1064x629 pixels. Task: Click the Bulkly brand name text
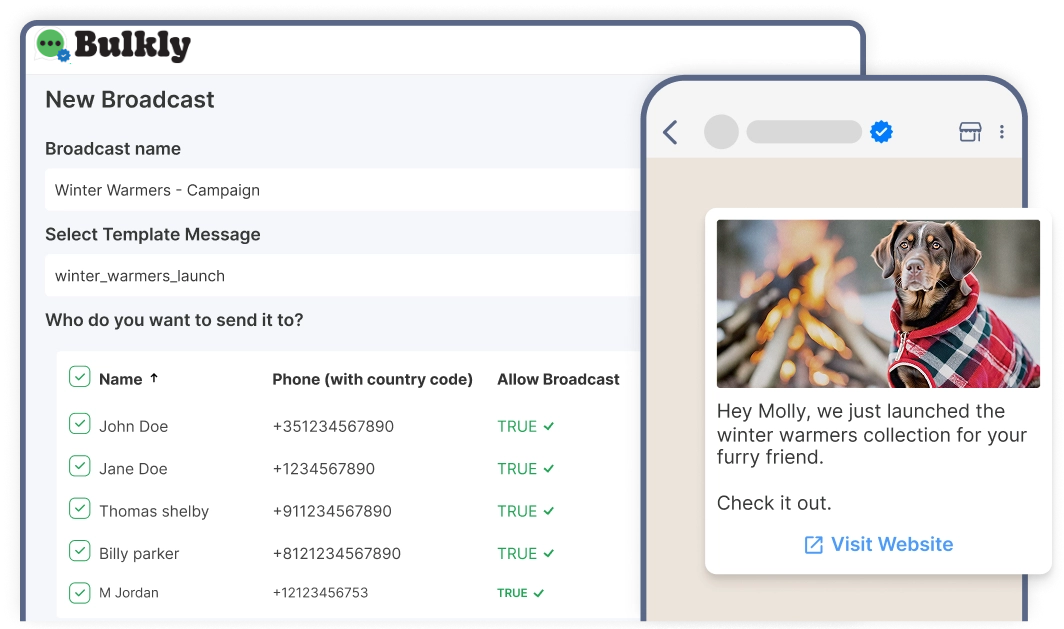(132, 46)
